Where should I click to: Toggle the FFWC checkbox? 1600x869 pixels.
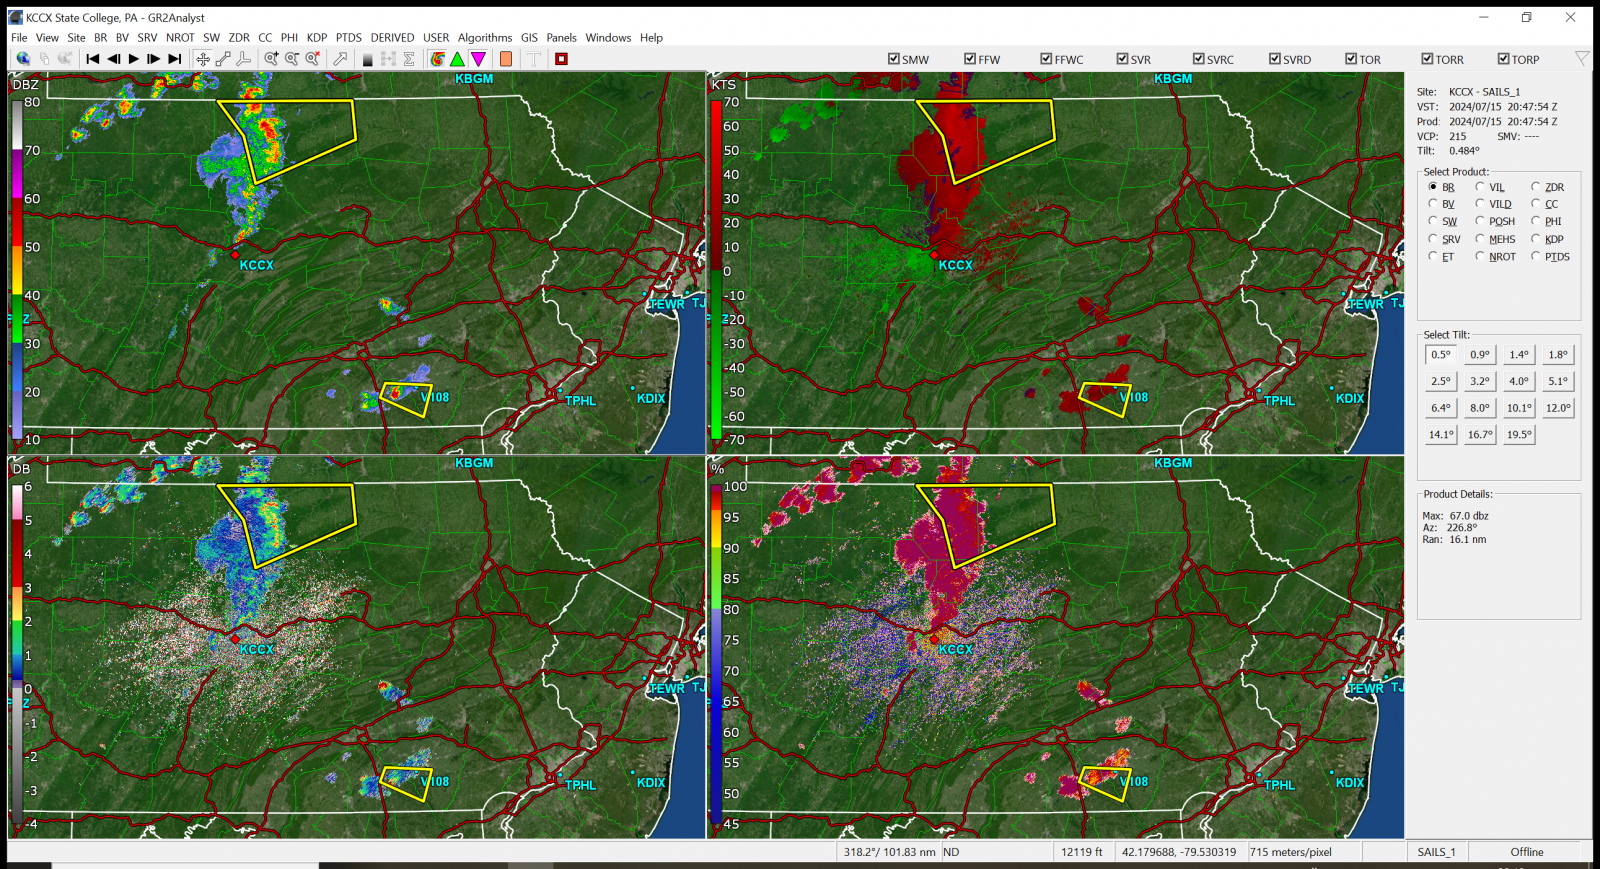click(1046, 59)
